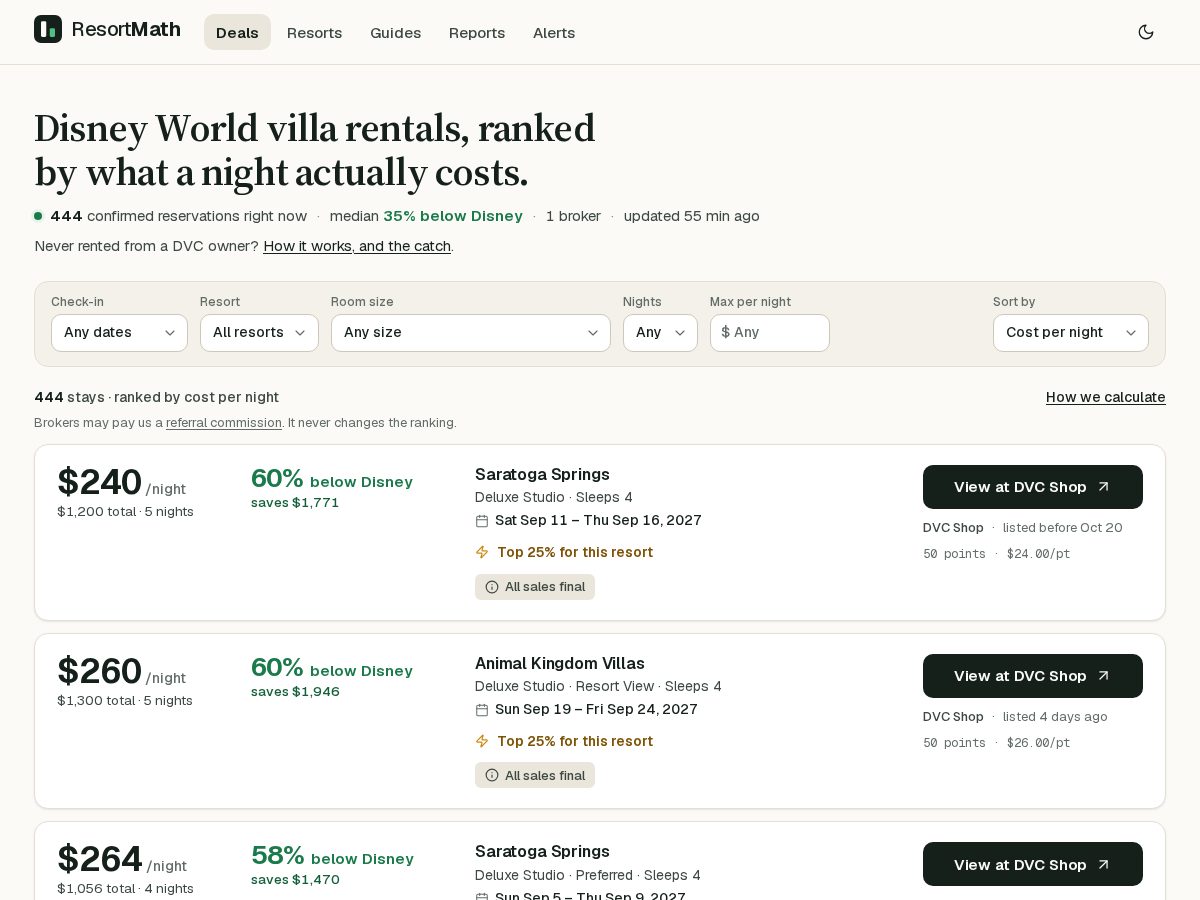The image size is (1200, 900).
Task: Click All sales final badge on Animal Kingdom listing
Action: click(535, 776)
